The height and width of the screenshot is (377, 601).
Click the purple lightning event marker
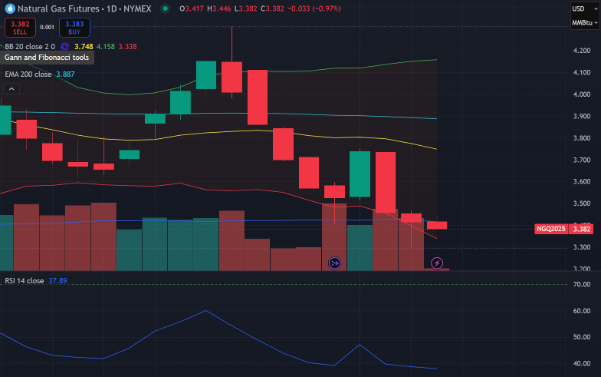(x=437, y=263)
